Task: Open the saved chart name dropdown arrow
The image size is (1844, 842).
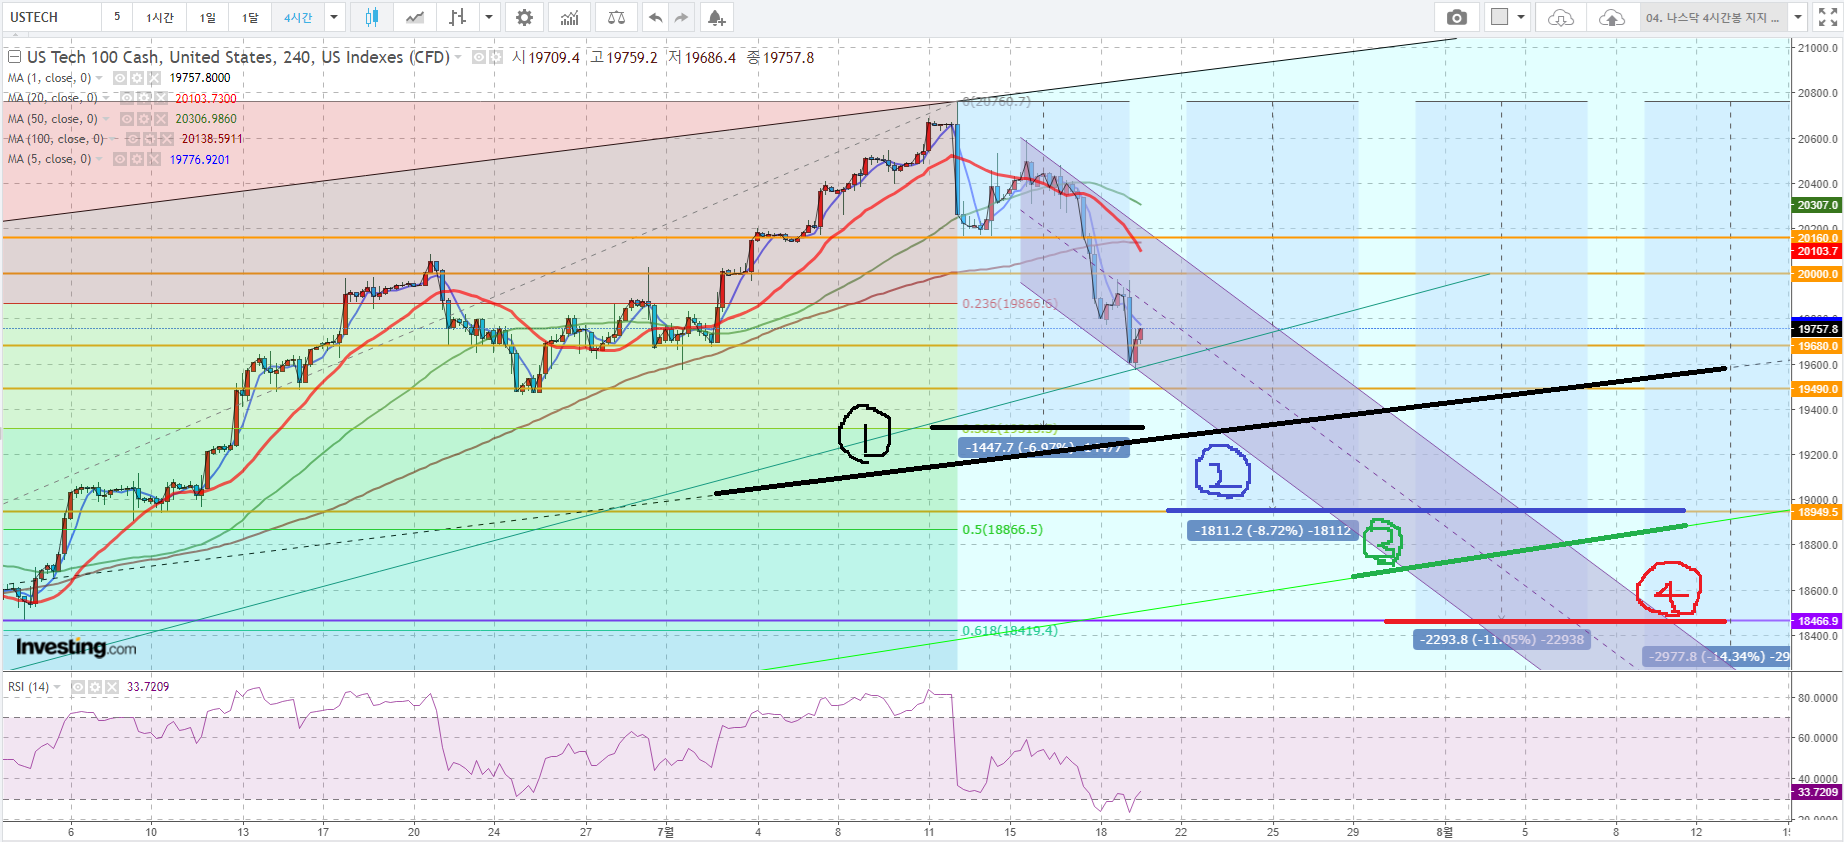Action: point(1798,17)
